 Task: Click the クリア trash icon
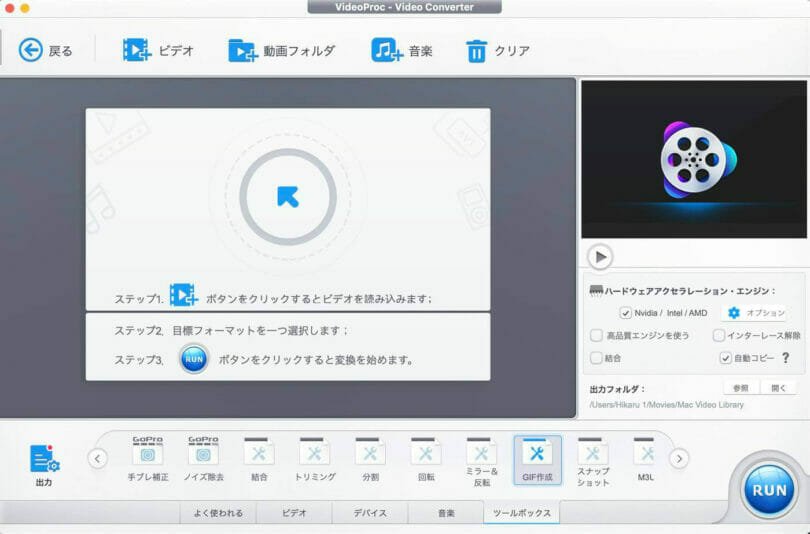coord(476,51)
